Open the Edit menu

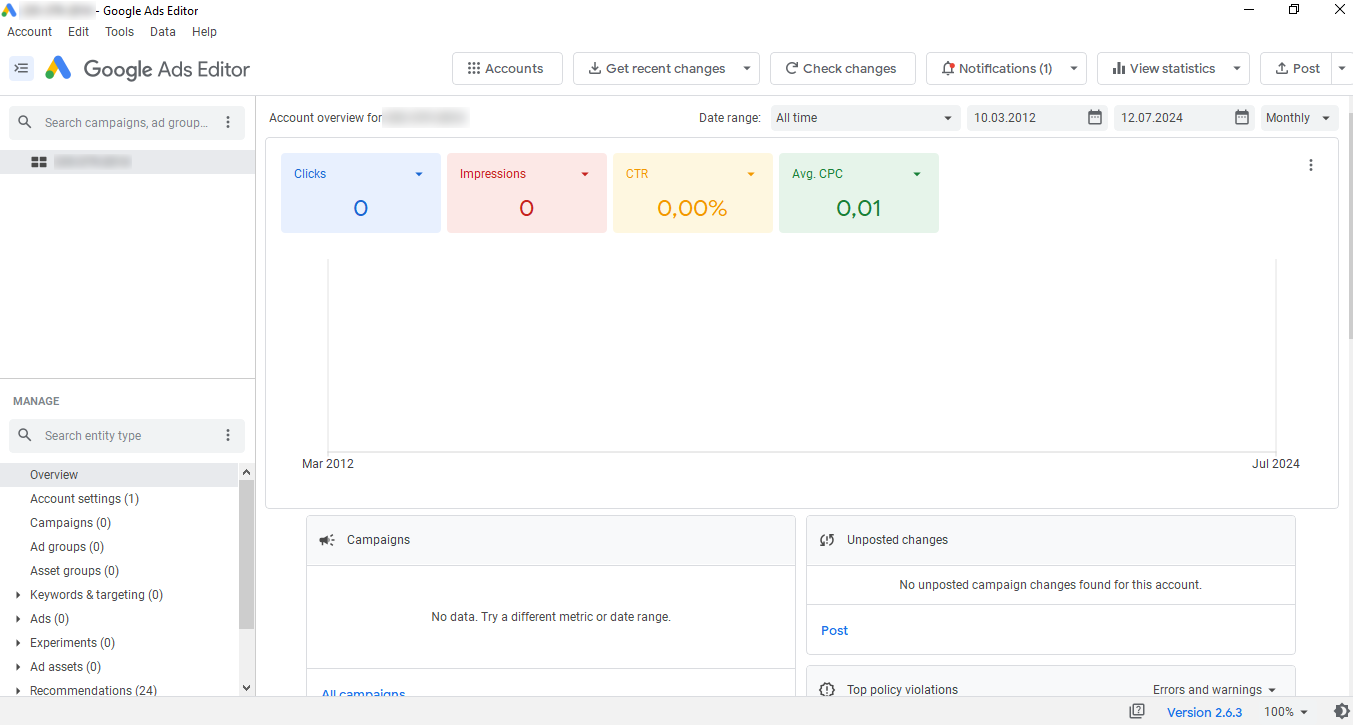[x=79, y=32]
